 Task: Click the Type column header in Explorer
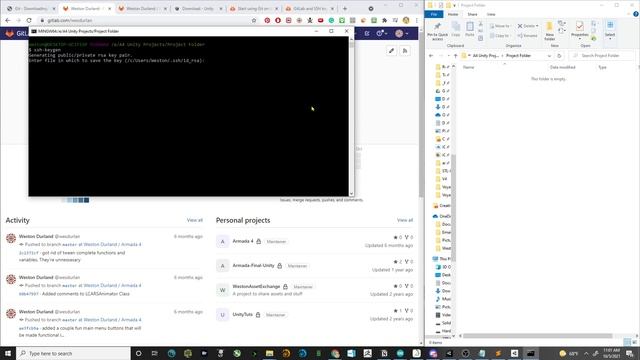[602, 67]
